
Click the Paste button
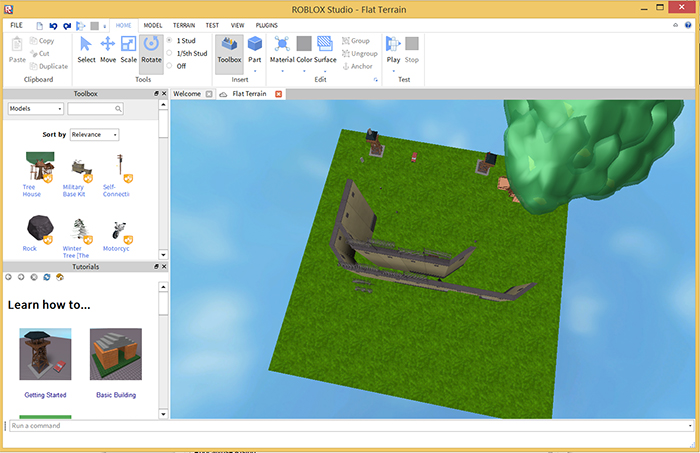[17, 50]
